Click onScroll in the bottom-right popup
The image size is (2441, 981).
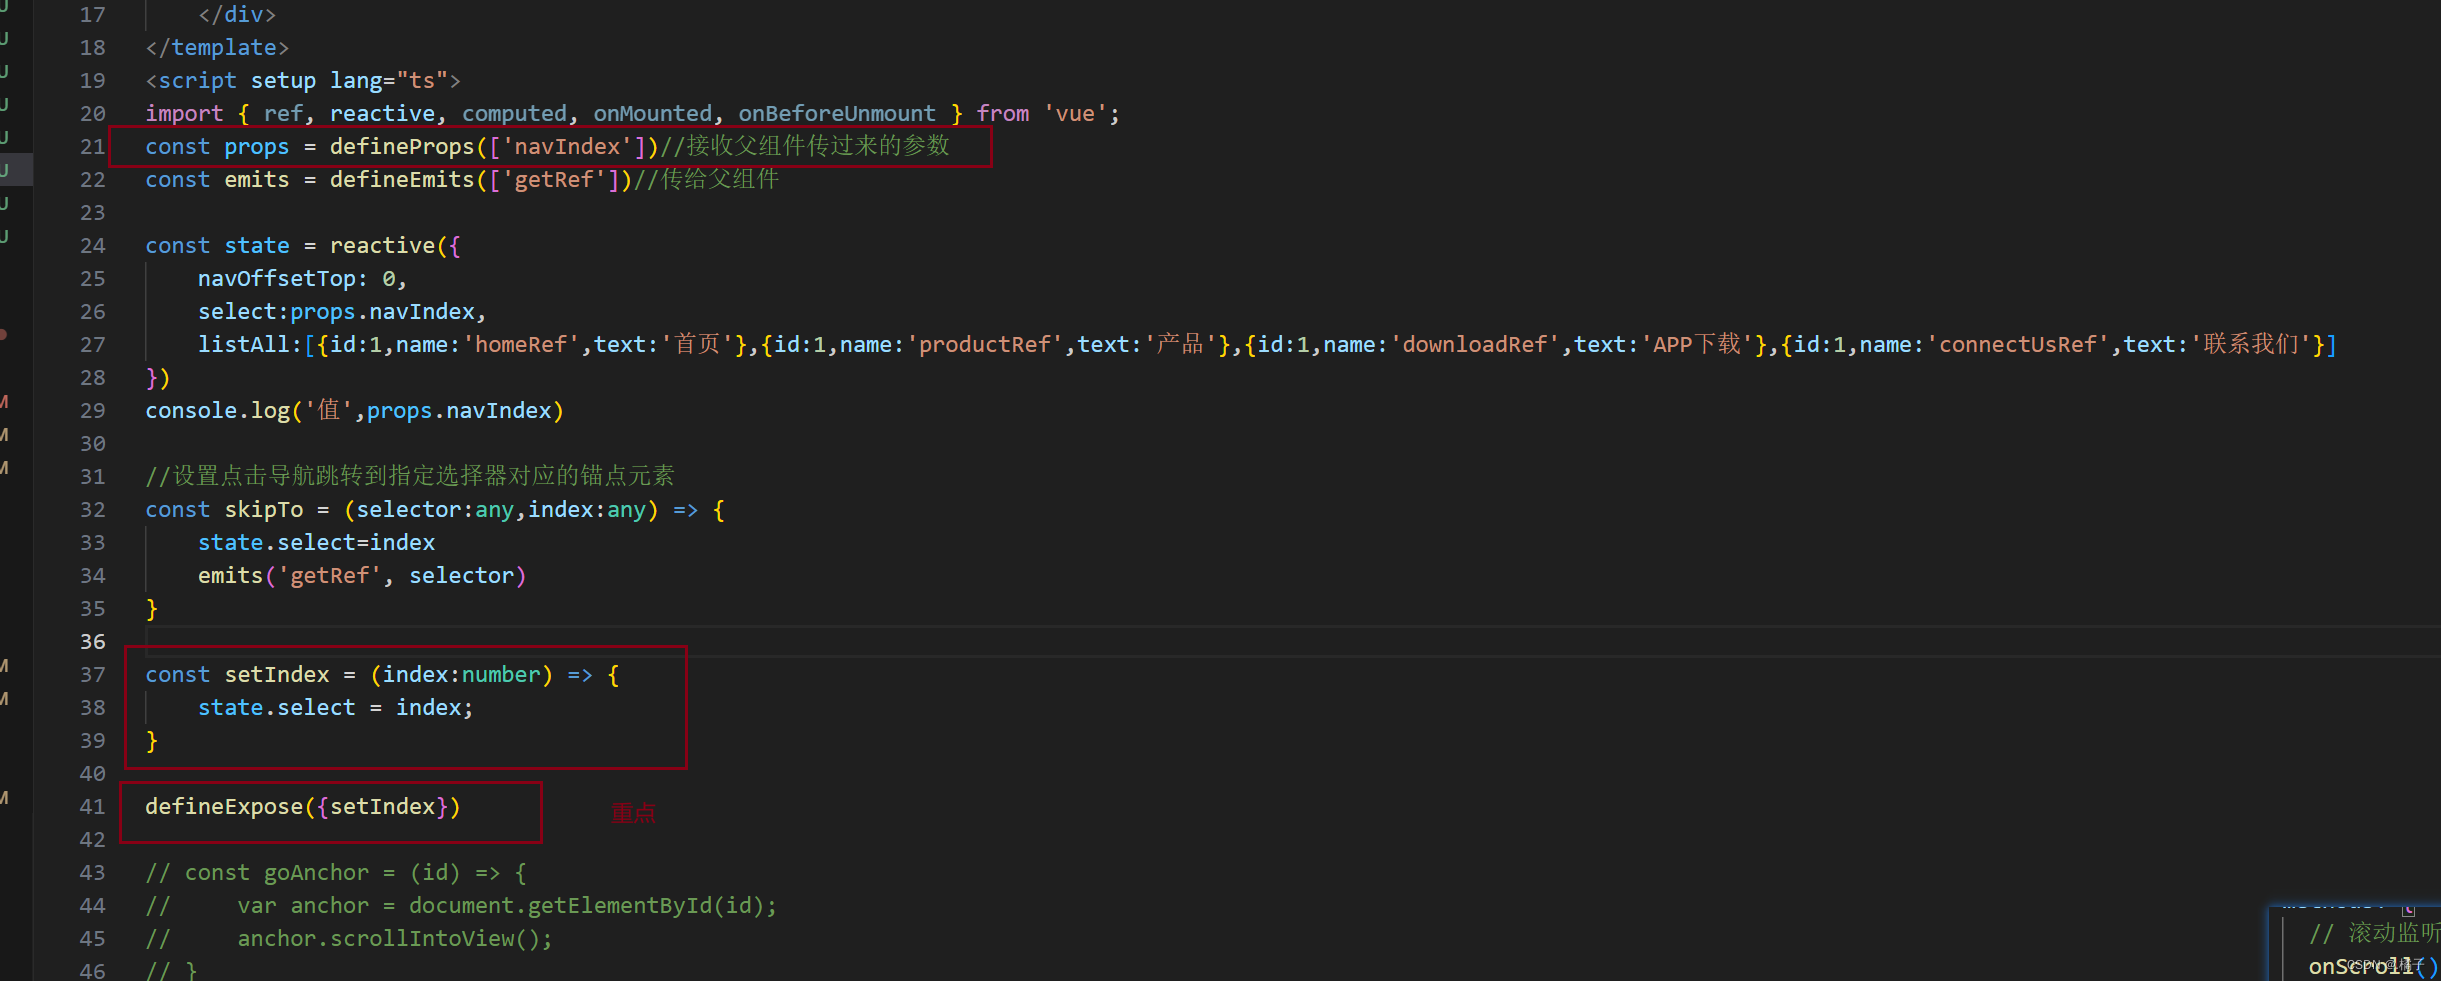[2354, 965]
